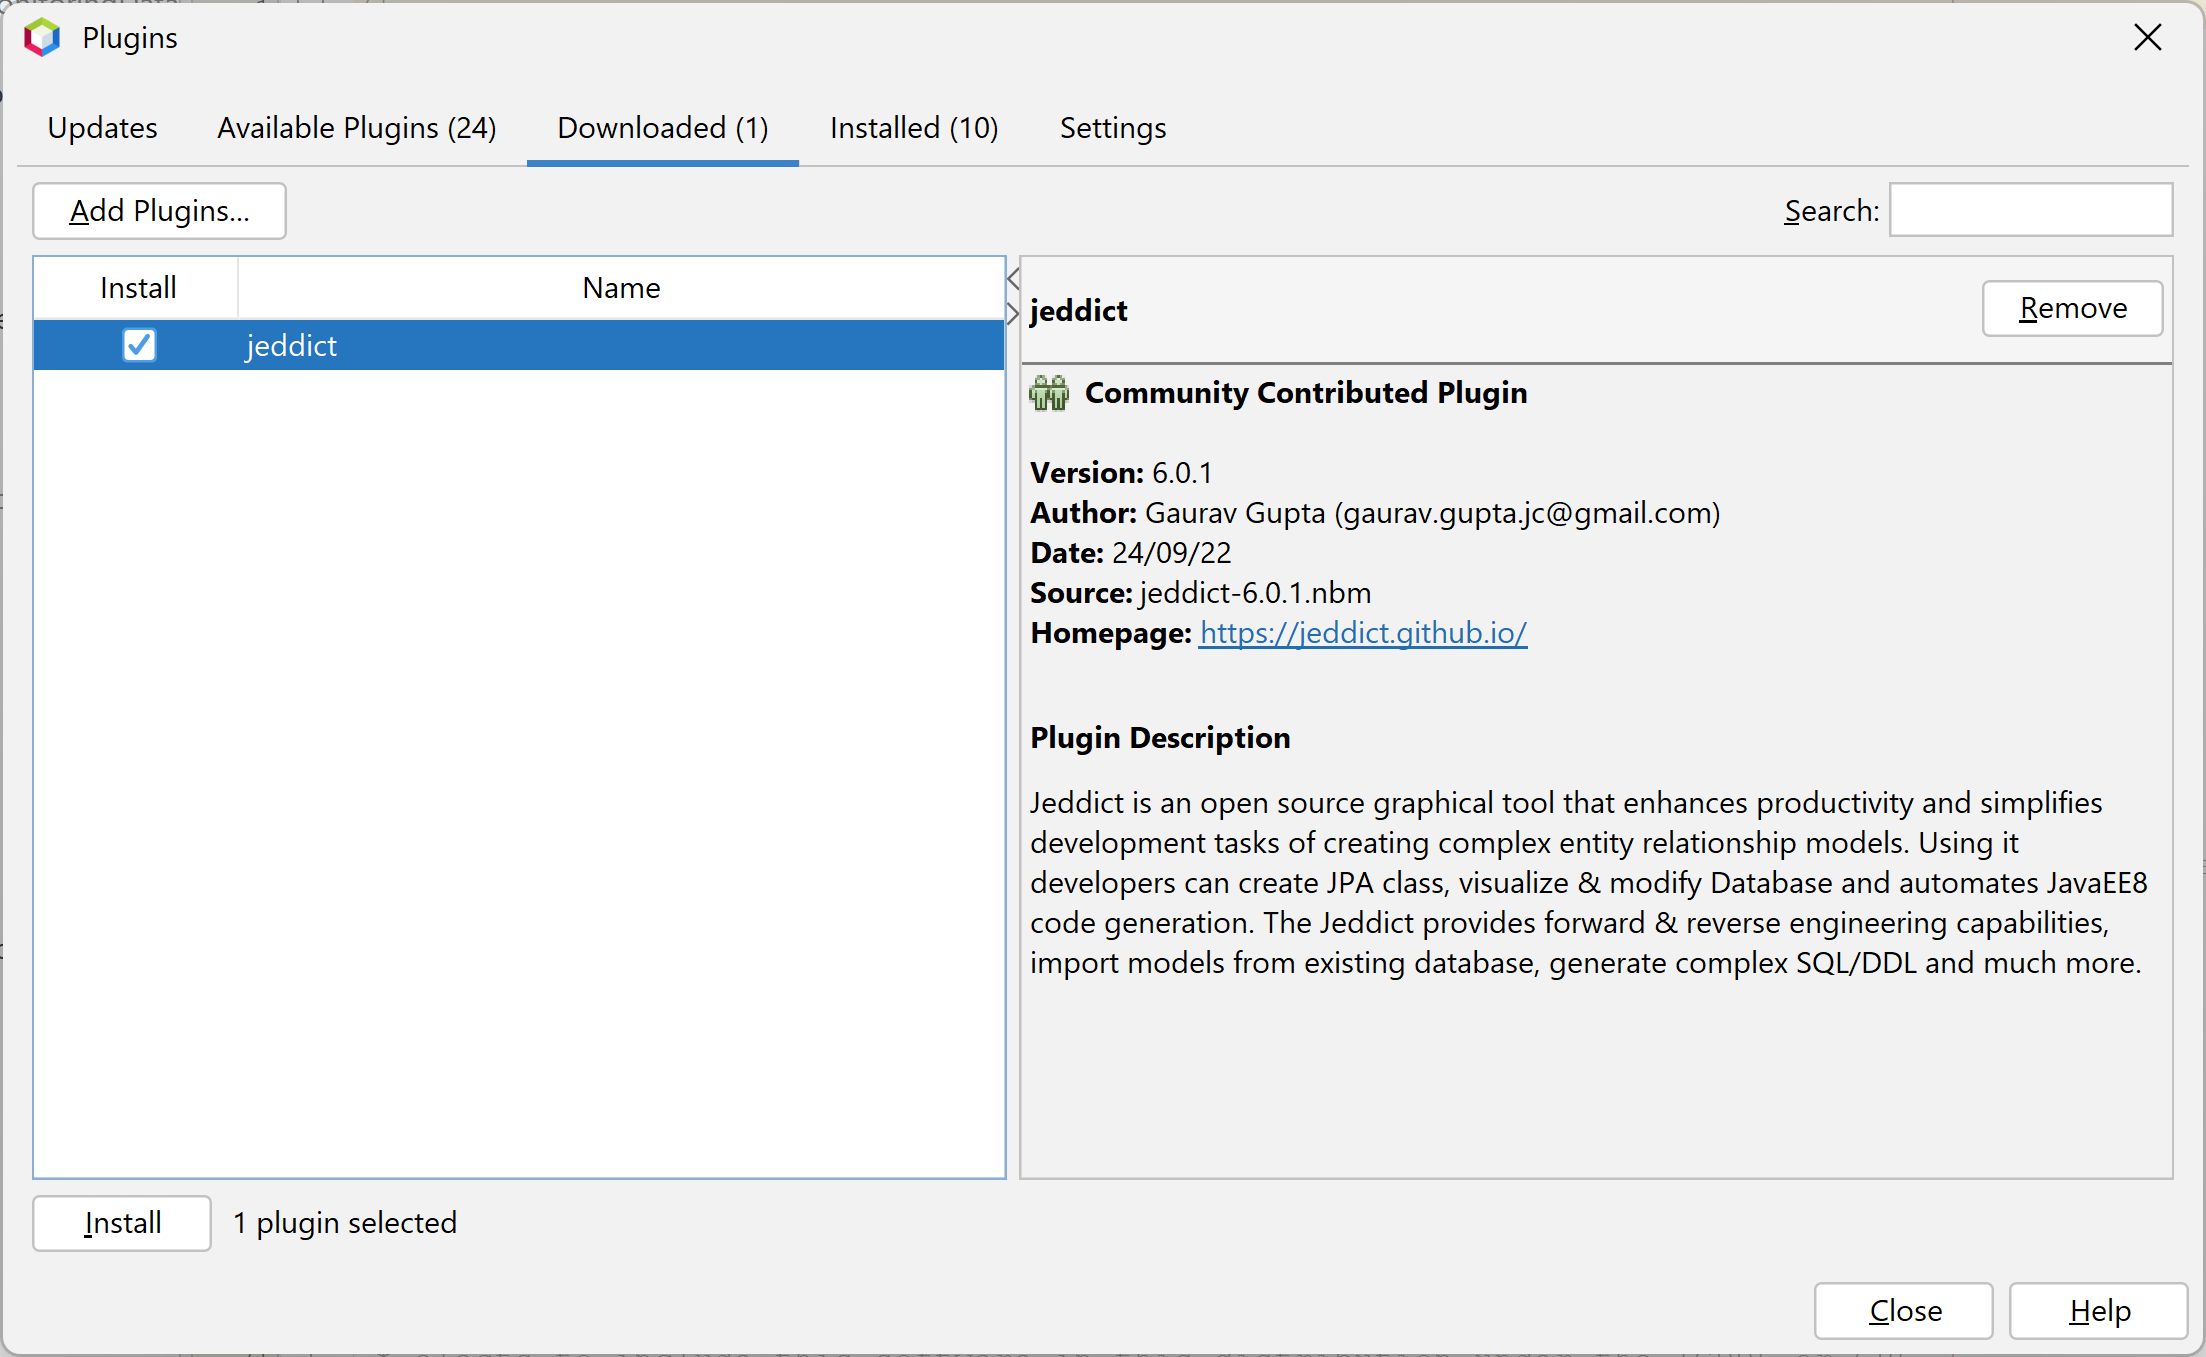This screenshot has width=2206, height=1357.
Task: Click the Remove button for jeddict
Action: pos(2071,309)
